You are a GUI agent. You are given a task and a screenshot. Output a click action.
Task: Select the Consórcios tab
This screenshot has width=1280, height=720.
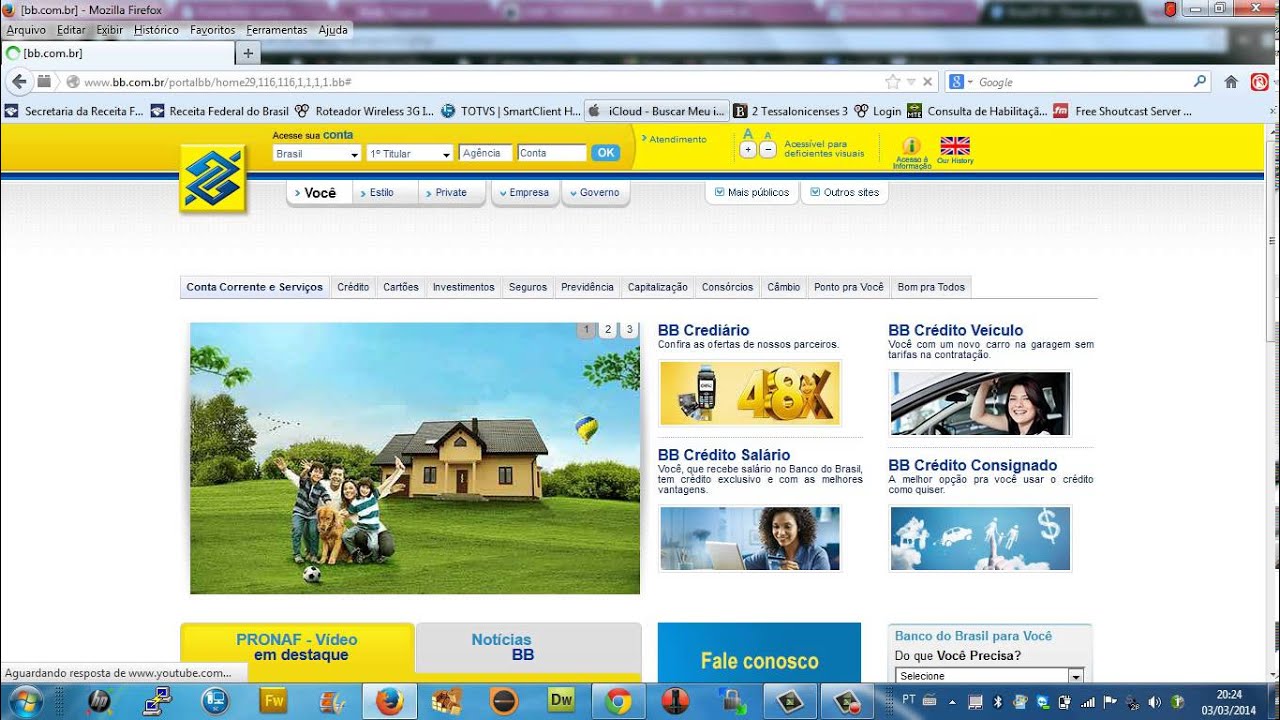tap(727, 287)
